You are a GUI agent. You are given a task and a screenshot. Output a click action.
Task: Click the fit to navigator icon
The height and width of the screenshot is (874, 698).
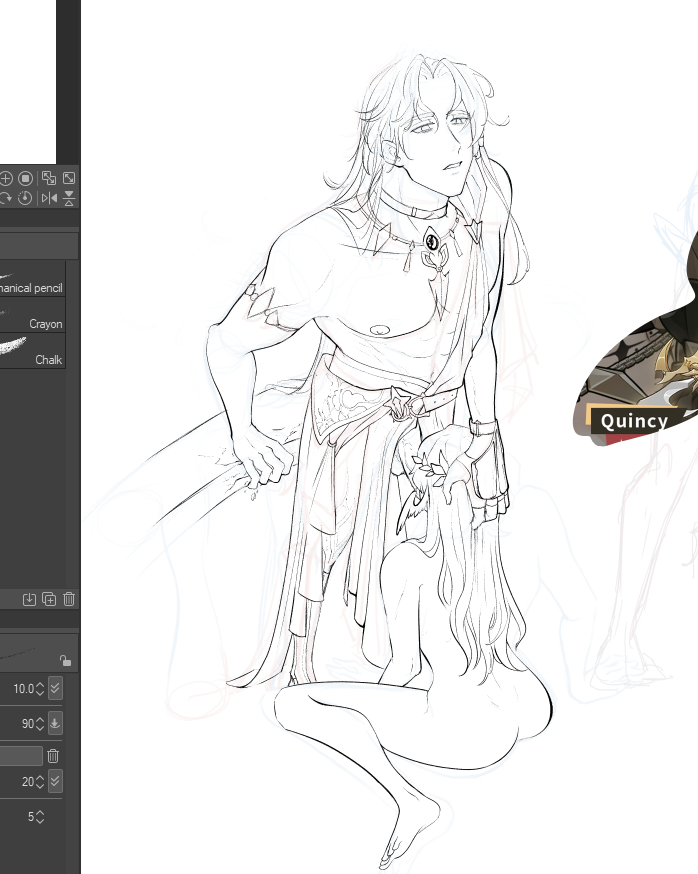tap(49, 179)
